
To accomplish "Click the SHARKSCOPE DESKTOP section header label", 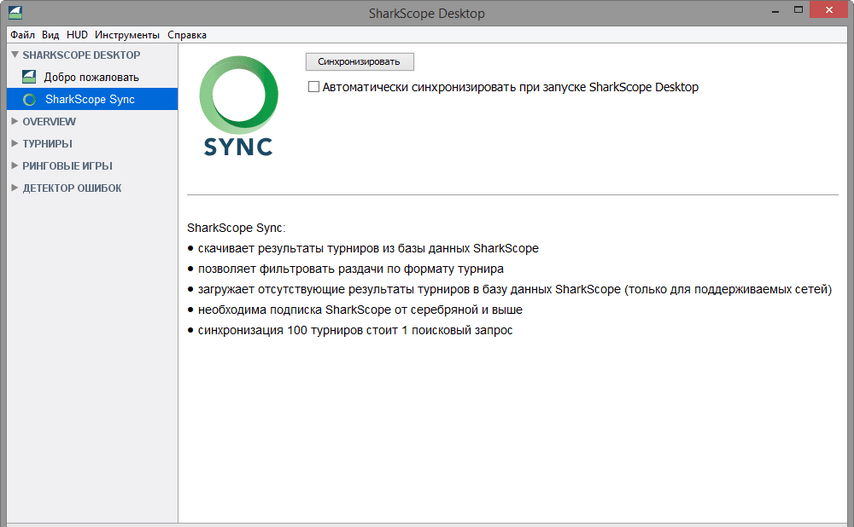I will tap(81, 55).
